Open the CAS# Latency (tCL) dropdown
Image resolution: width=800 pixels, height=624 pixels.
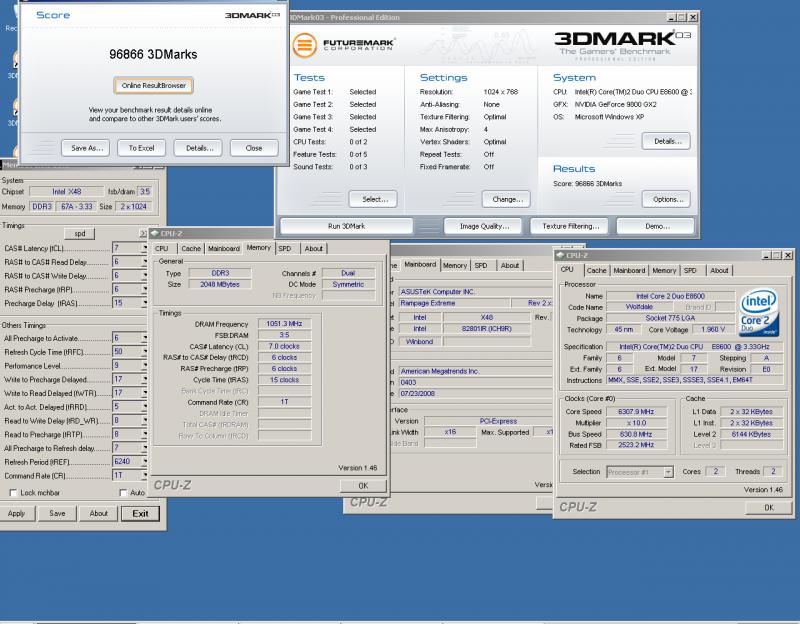144,248
